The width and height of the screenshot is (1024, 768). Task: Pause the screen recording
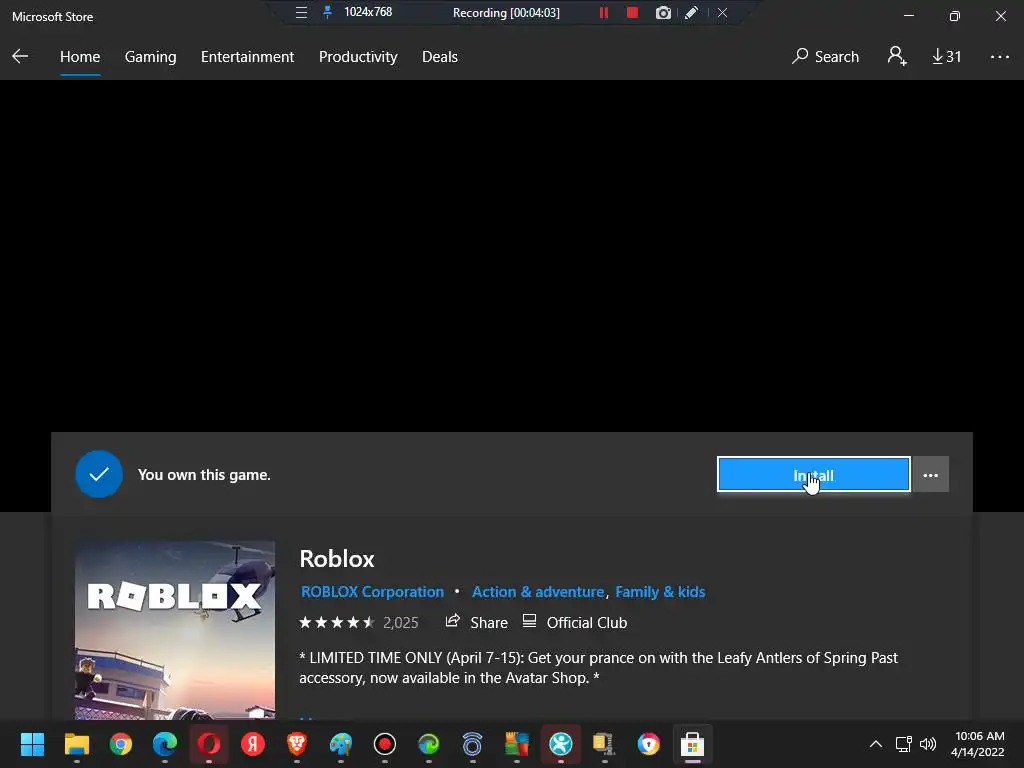pos(603,12)
